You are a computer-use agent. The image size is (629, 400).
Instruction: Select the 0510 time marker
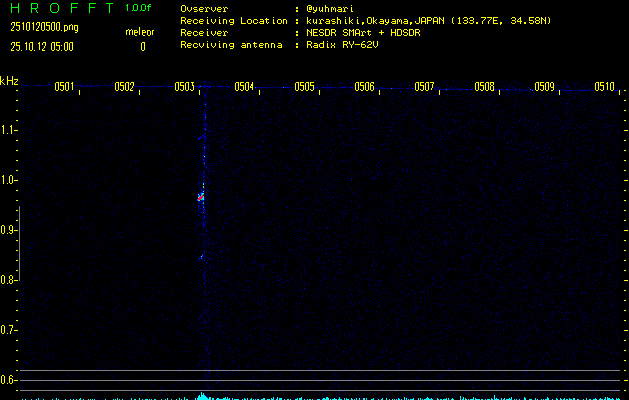(604, 87)
